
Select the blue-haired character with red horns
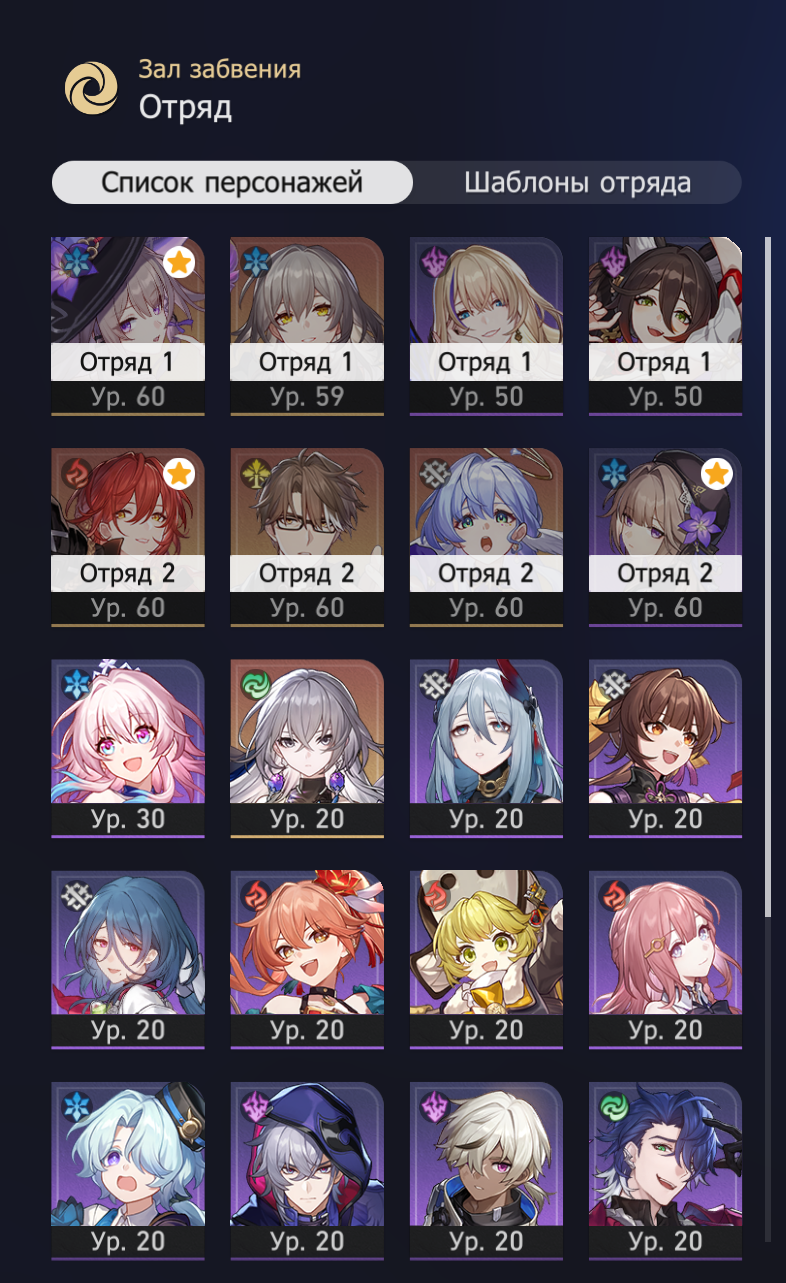486,749
